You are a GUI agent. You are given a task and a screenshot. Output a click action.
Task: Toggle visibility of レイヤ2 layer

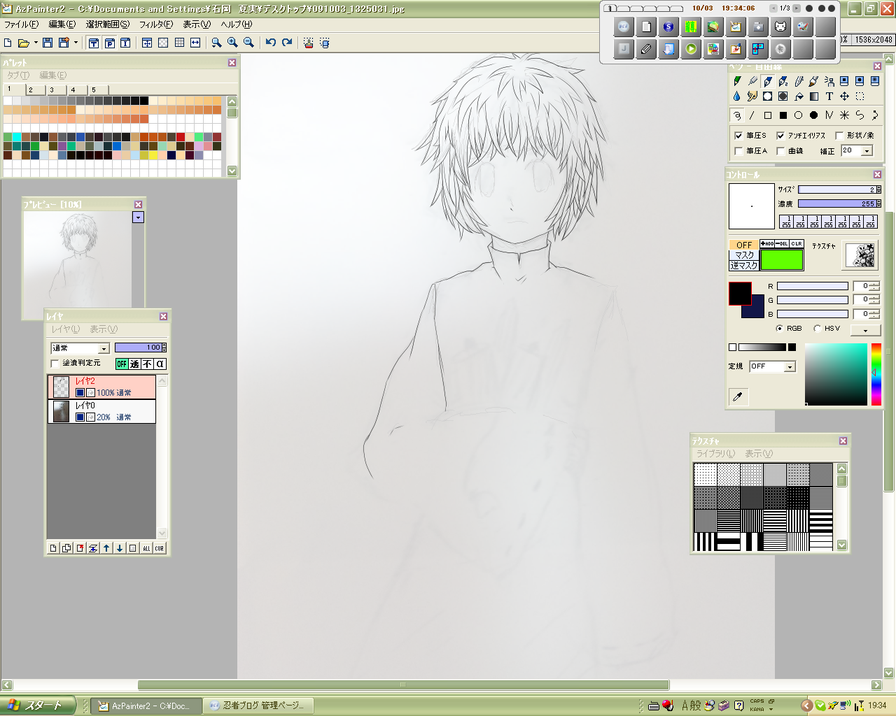(x=80, y=393)
